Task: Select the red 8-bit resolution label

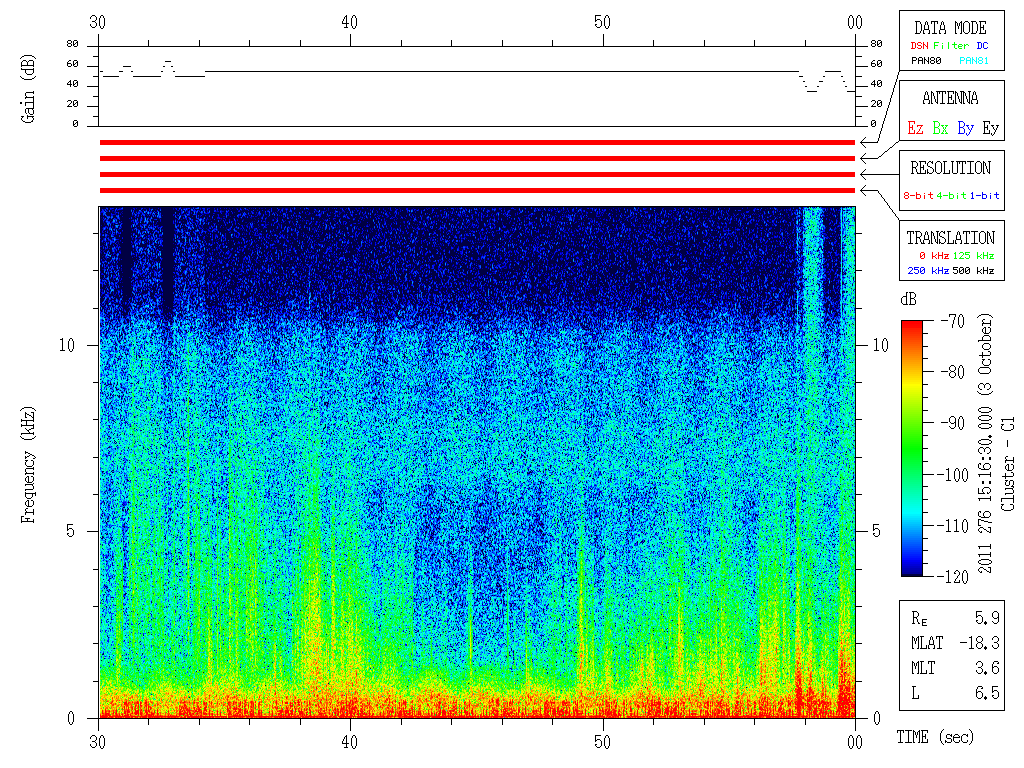Action: click(918, 195)
